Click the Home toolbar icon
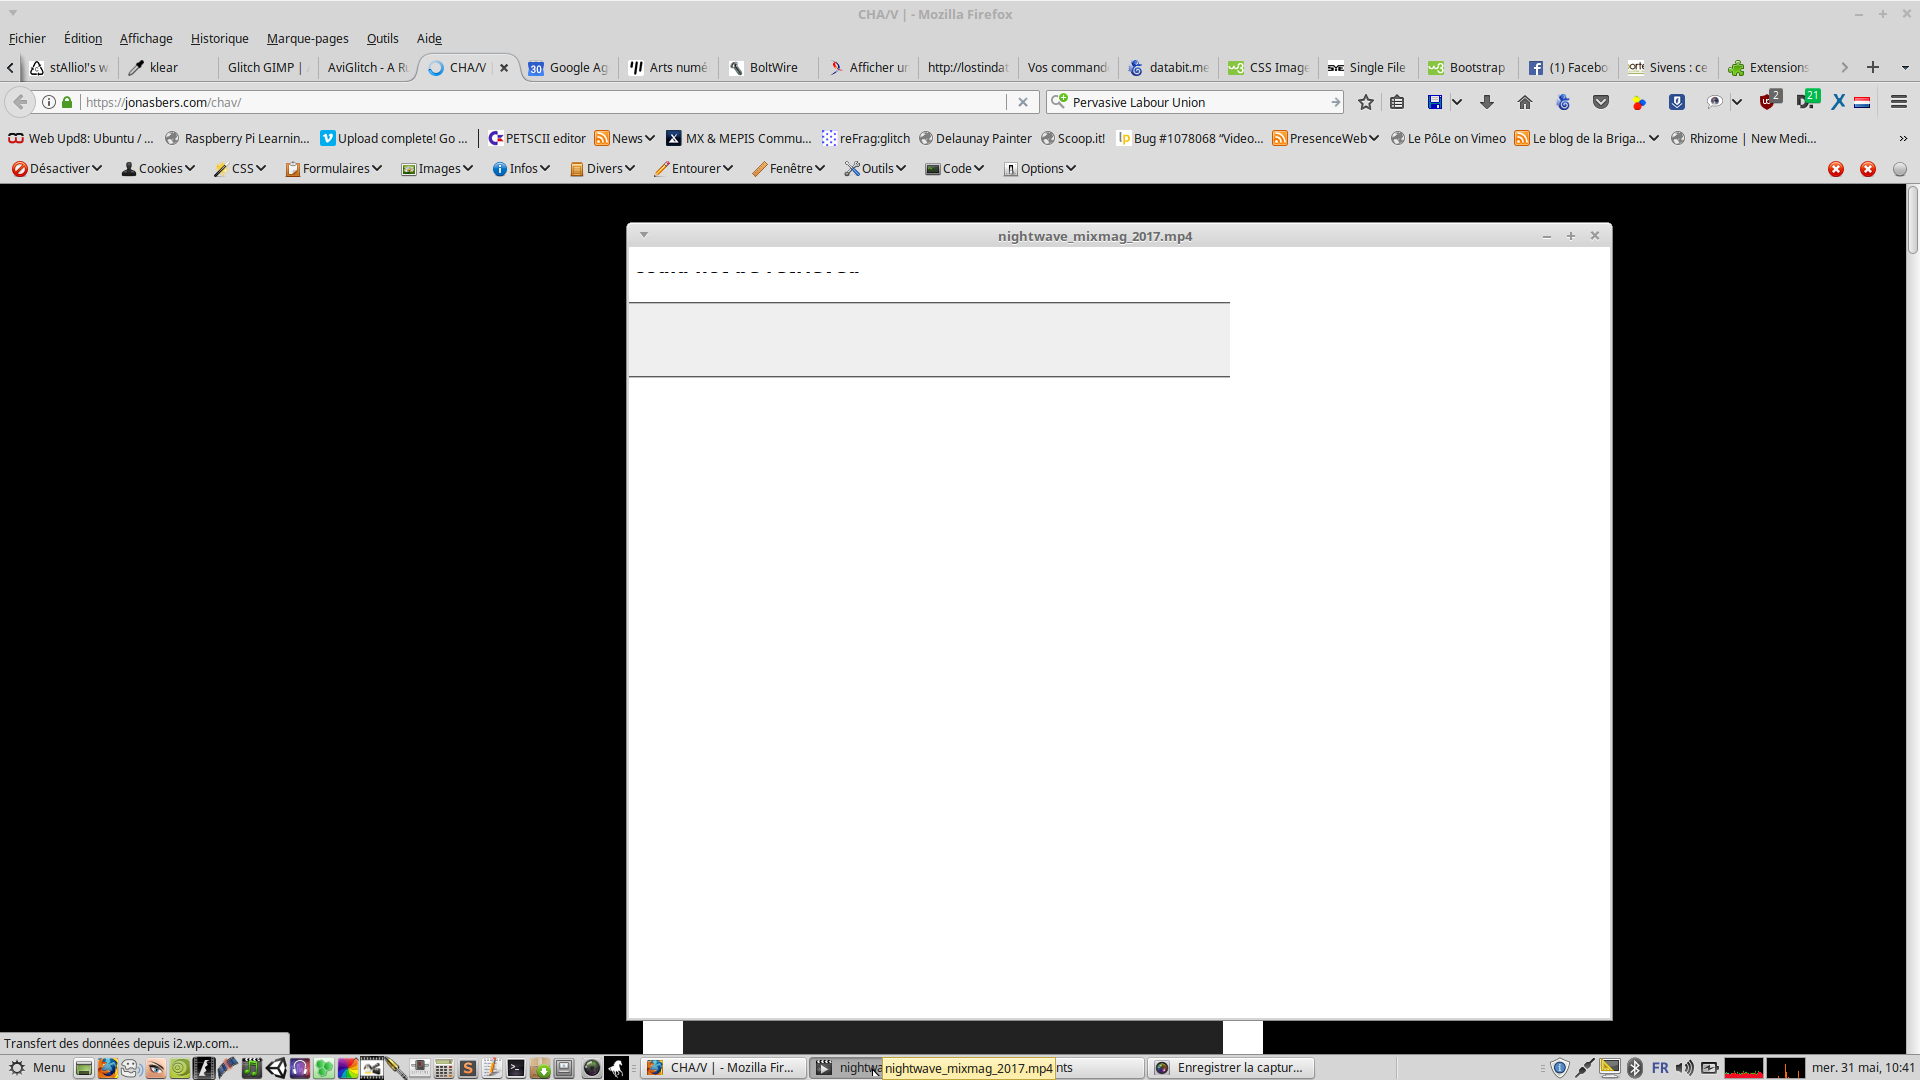The image size is (1920, 1080). (1525, 102)
